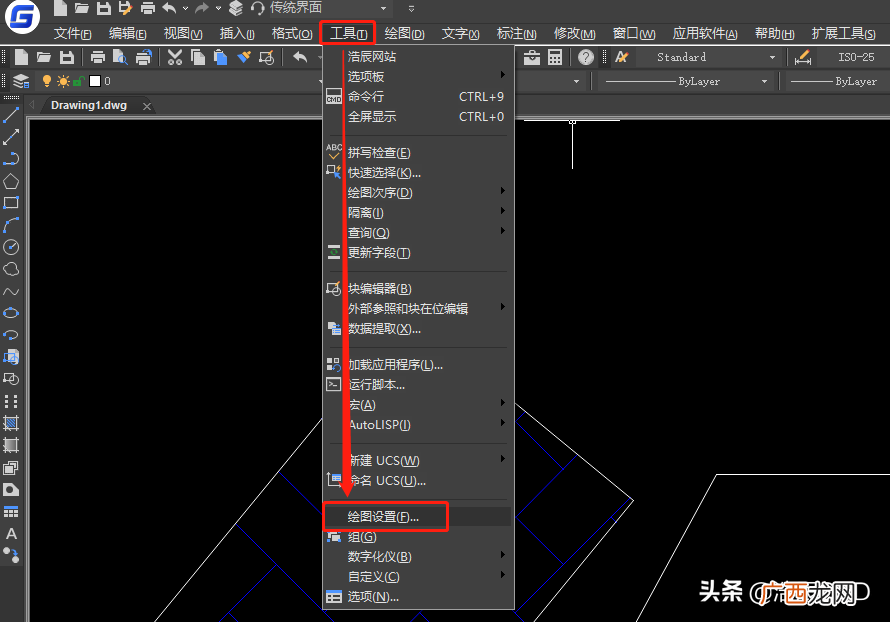The height and width of the screenshot is (622, 890).
Task: Click 命令行 menu entry
Action: tap(418, 96)
